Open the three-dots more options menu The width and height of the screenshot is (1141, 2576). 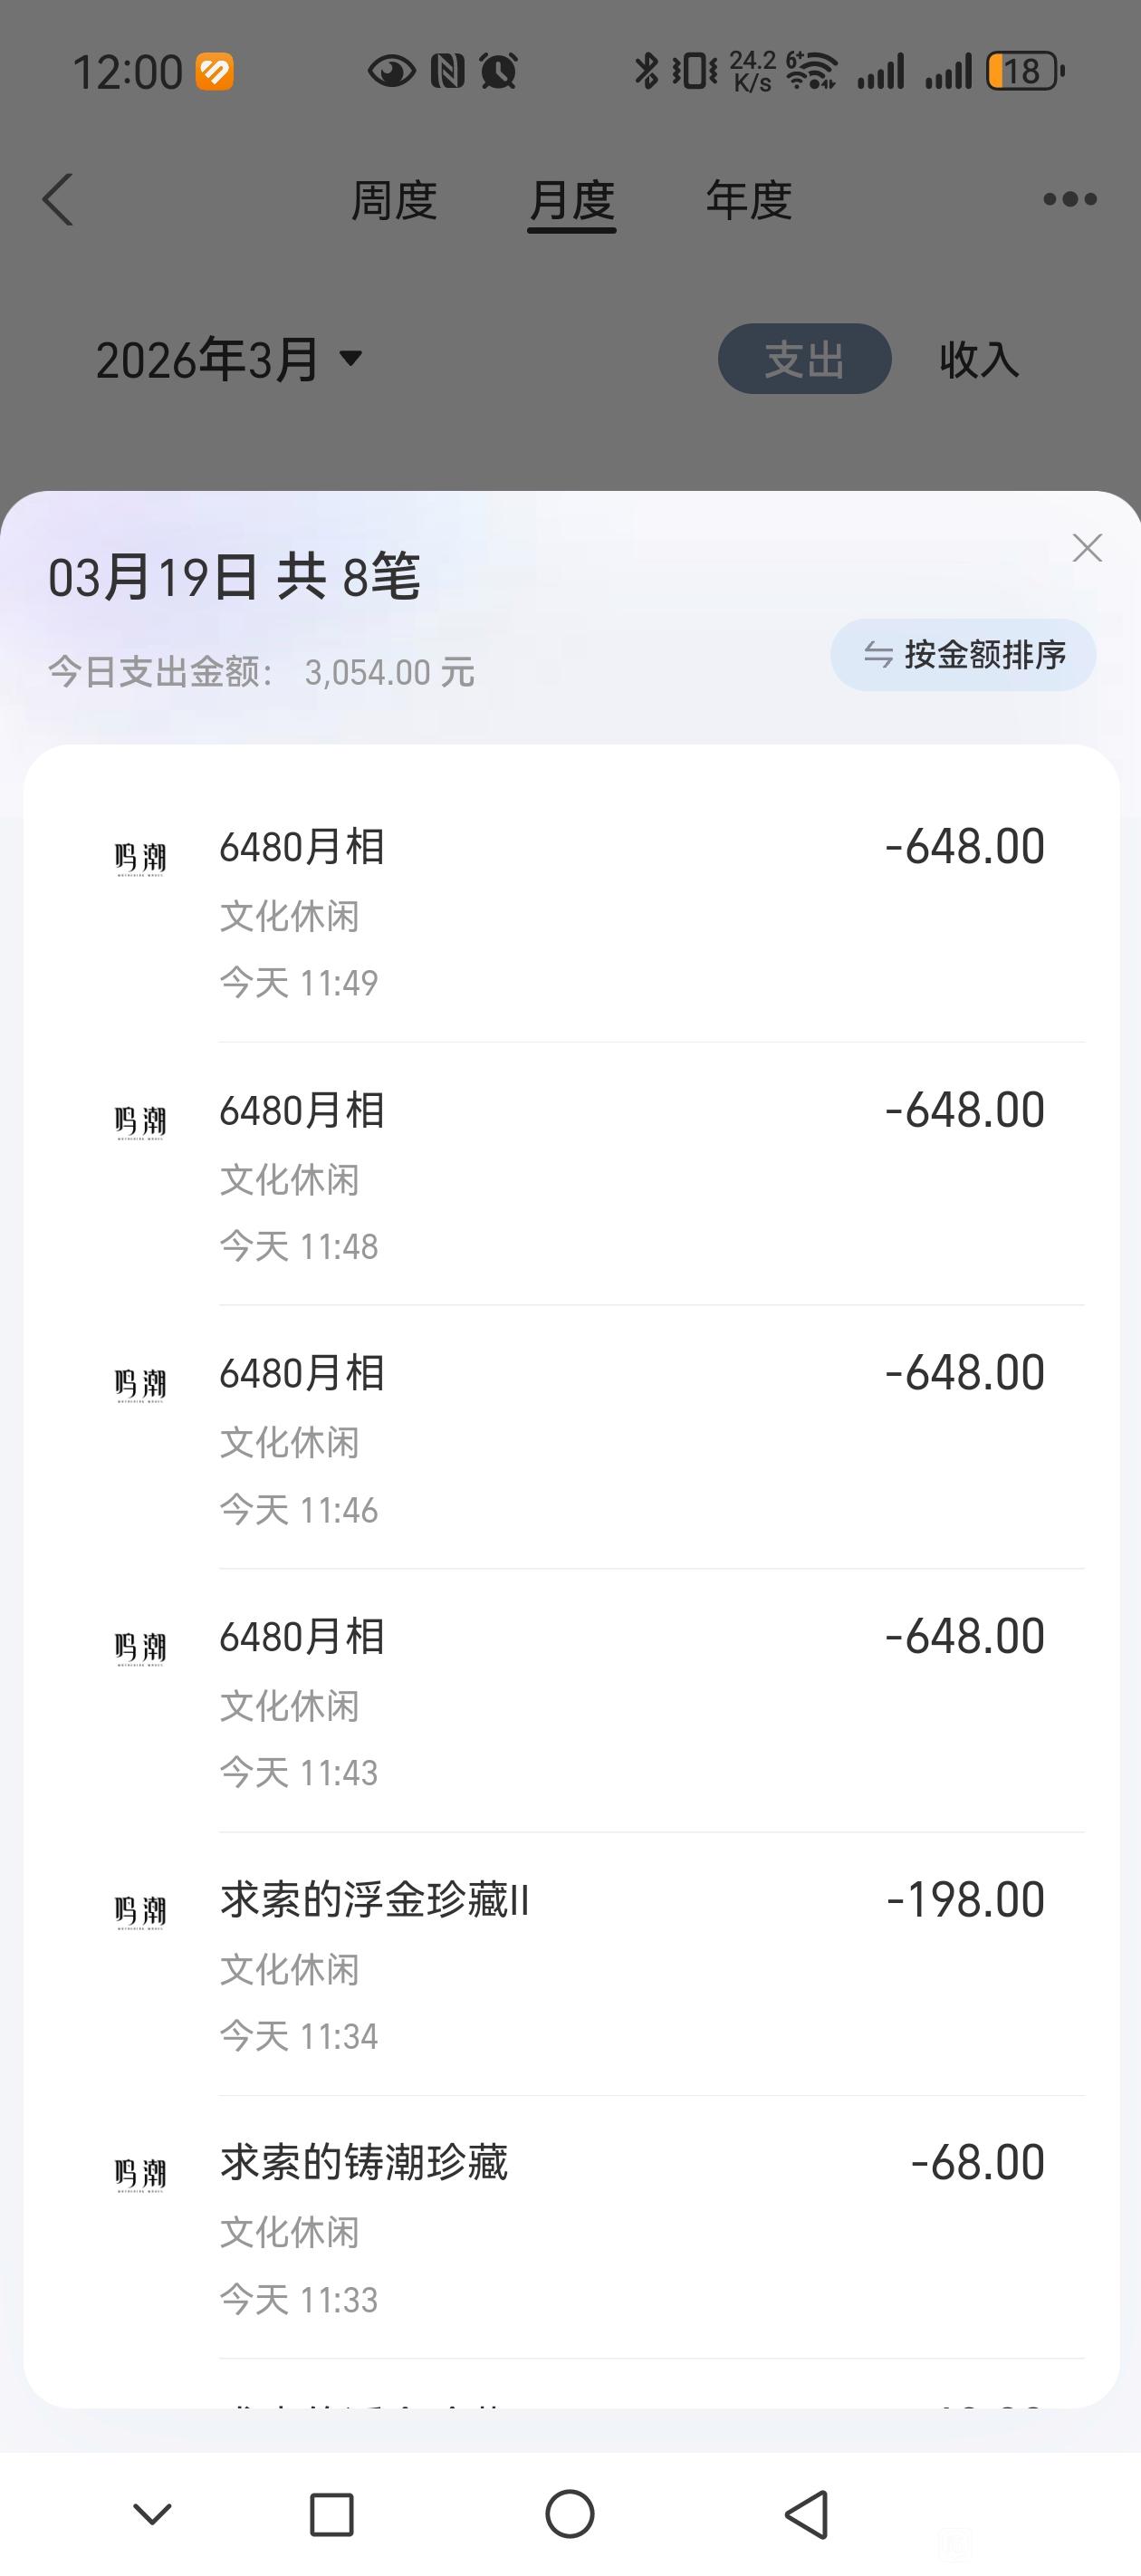point(1069,200)
